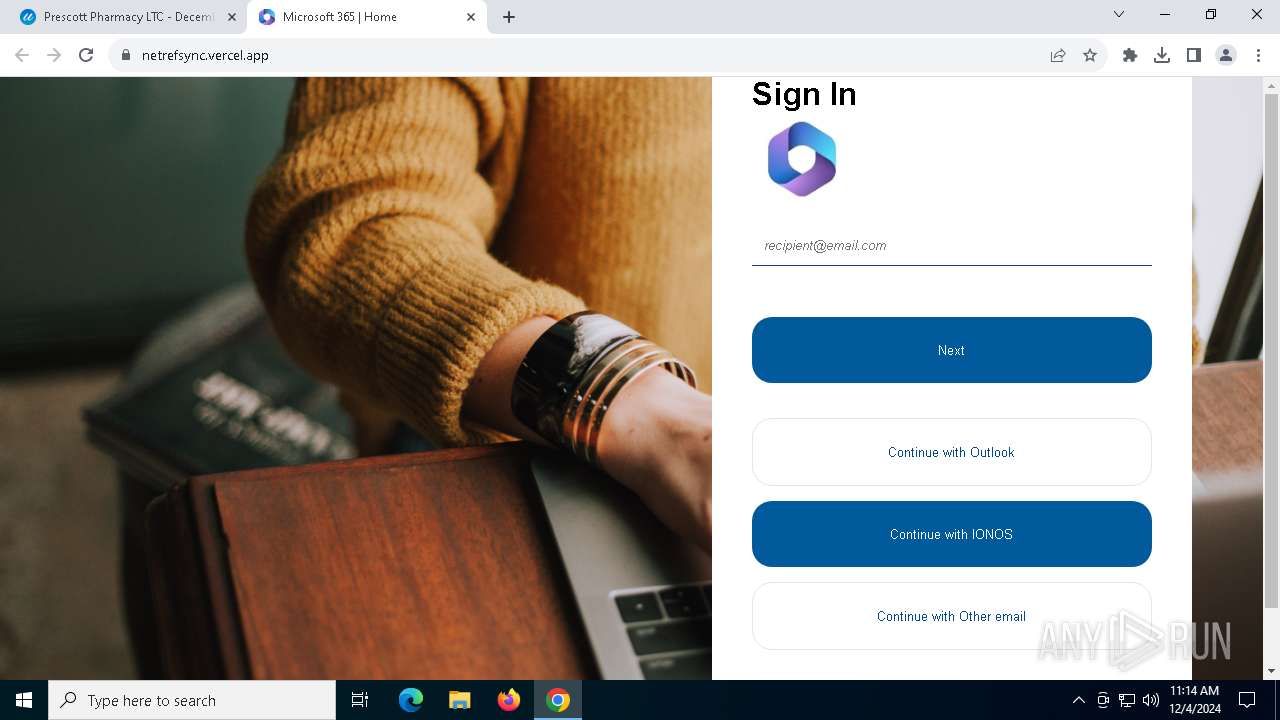Focus the recipient@email.com input field

click(951, 246)
